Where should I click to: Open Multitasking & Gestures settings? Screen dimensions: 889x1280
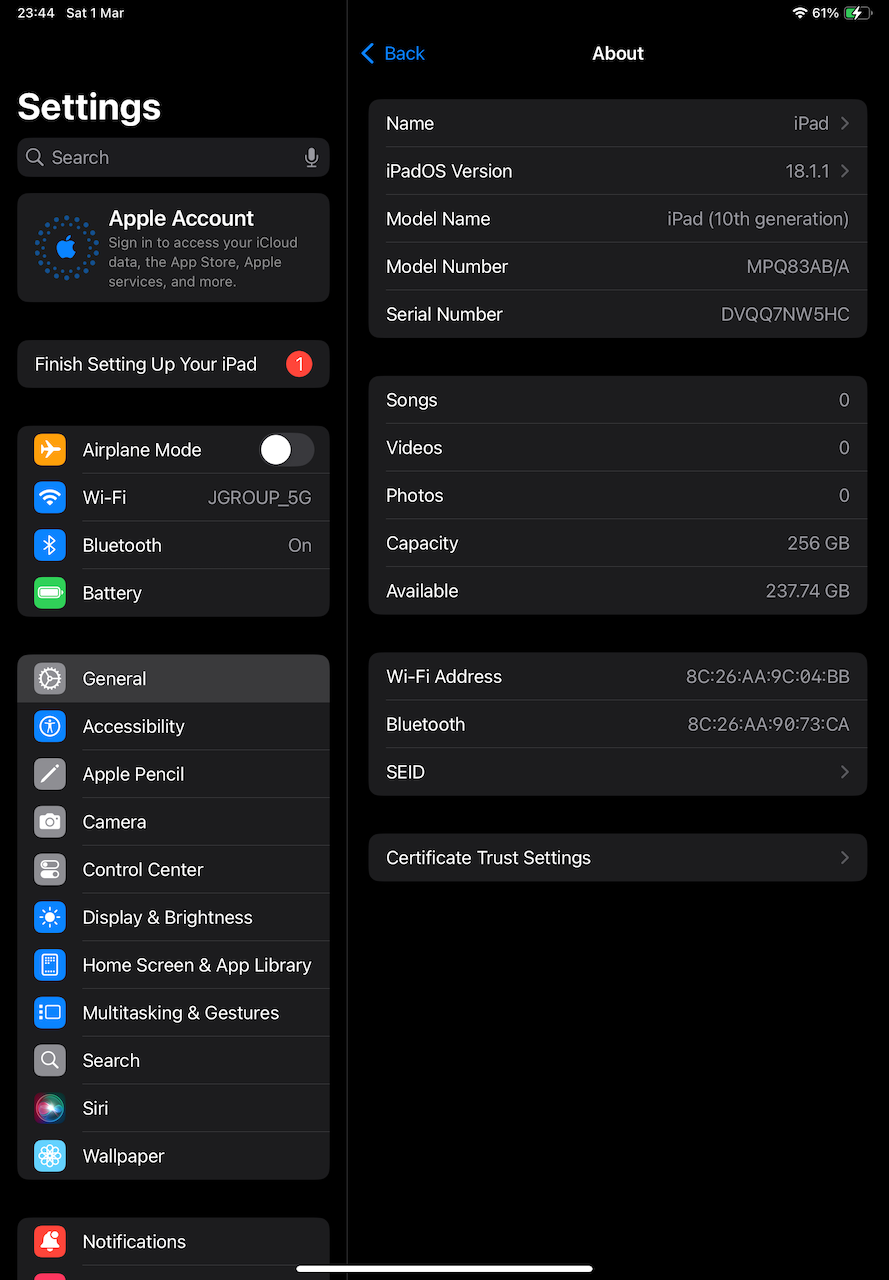click(x=173, y=1013)
